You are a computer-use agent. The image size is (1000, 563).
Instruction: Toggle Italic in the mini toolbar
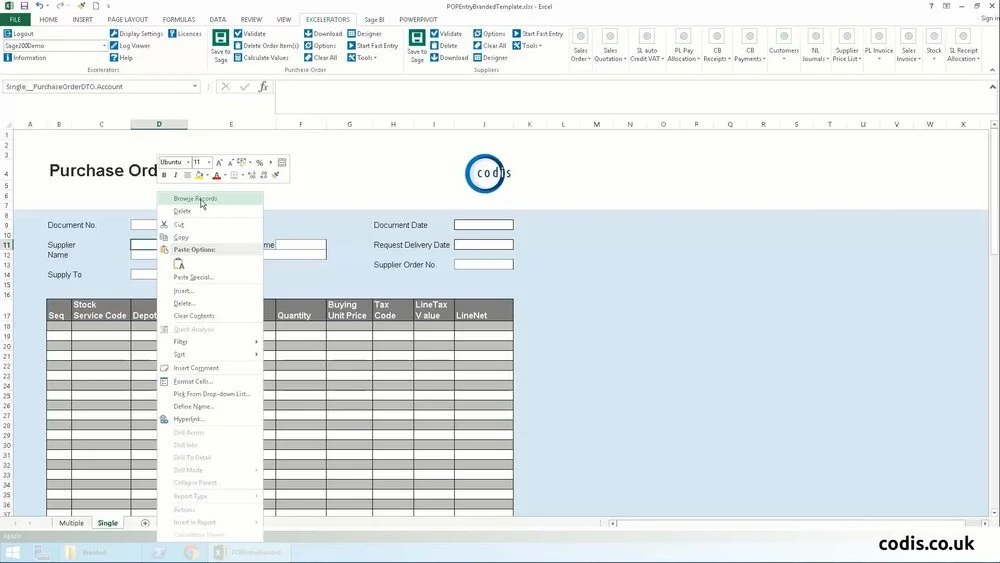pyautogui.click(x=175, y=175)
